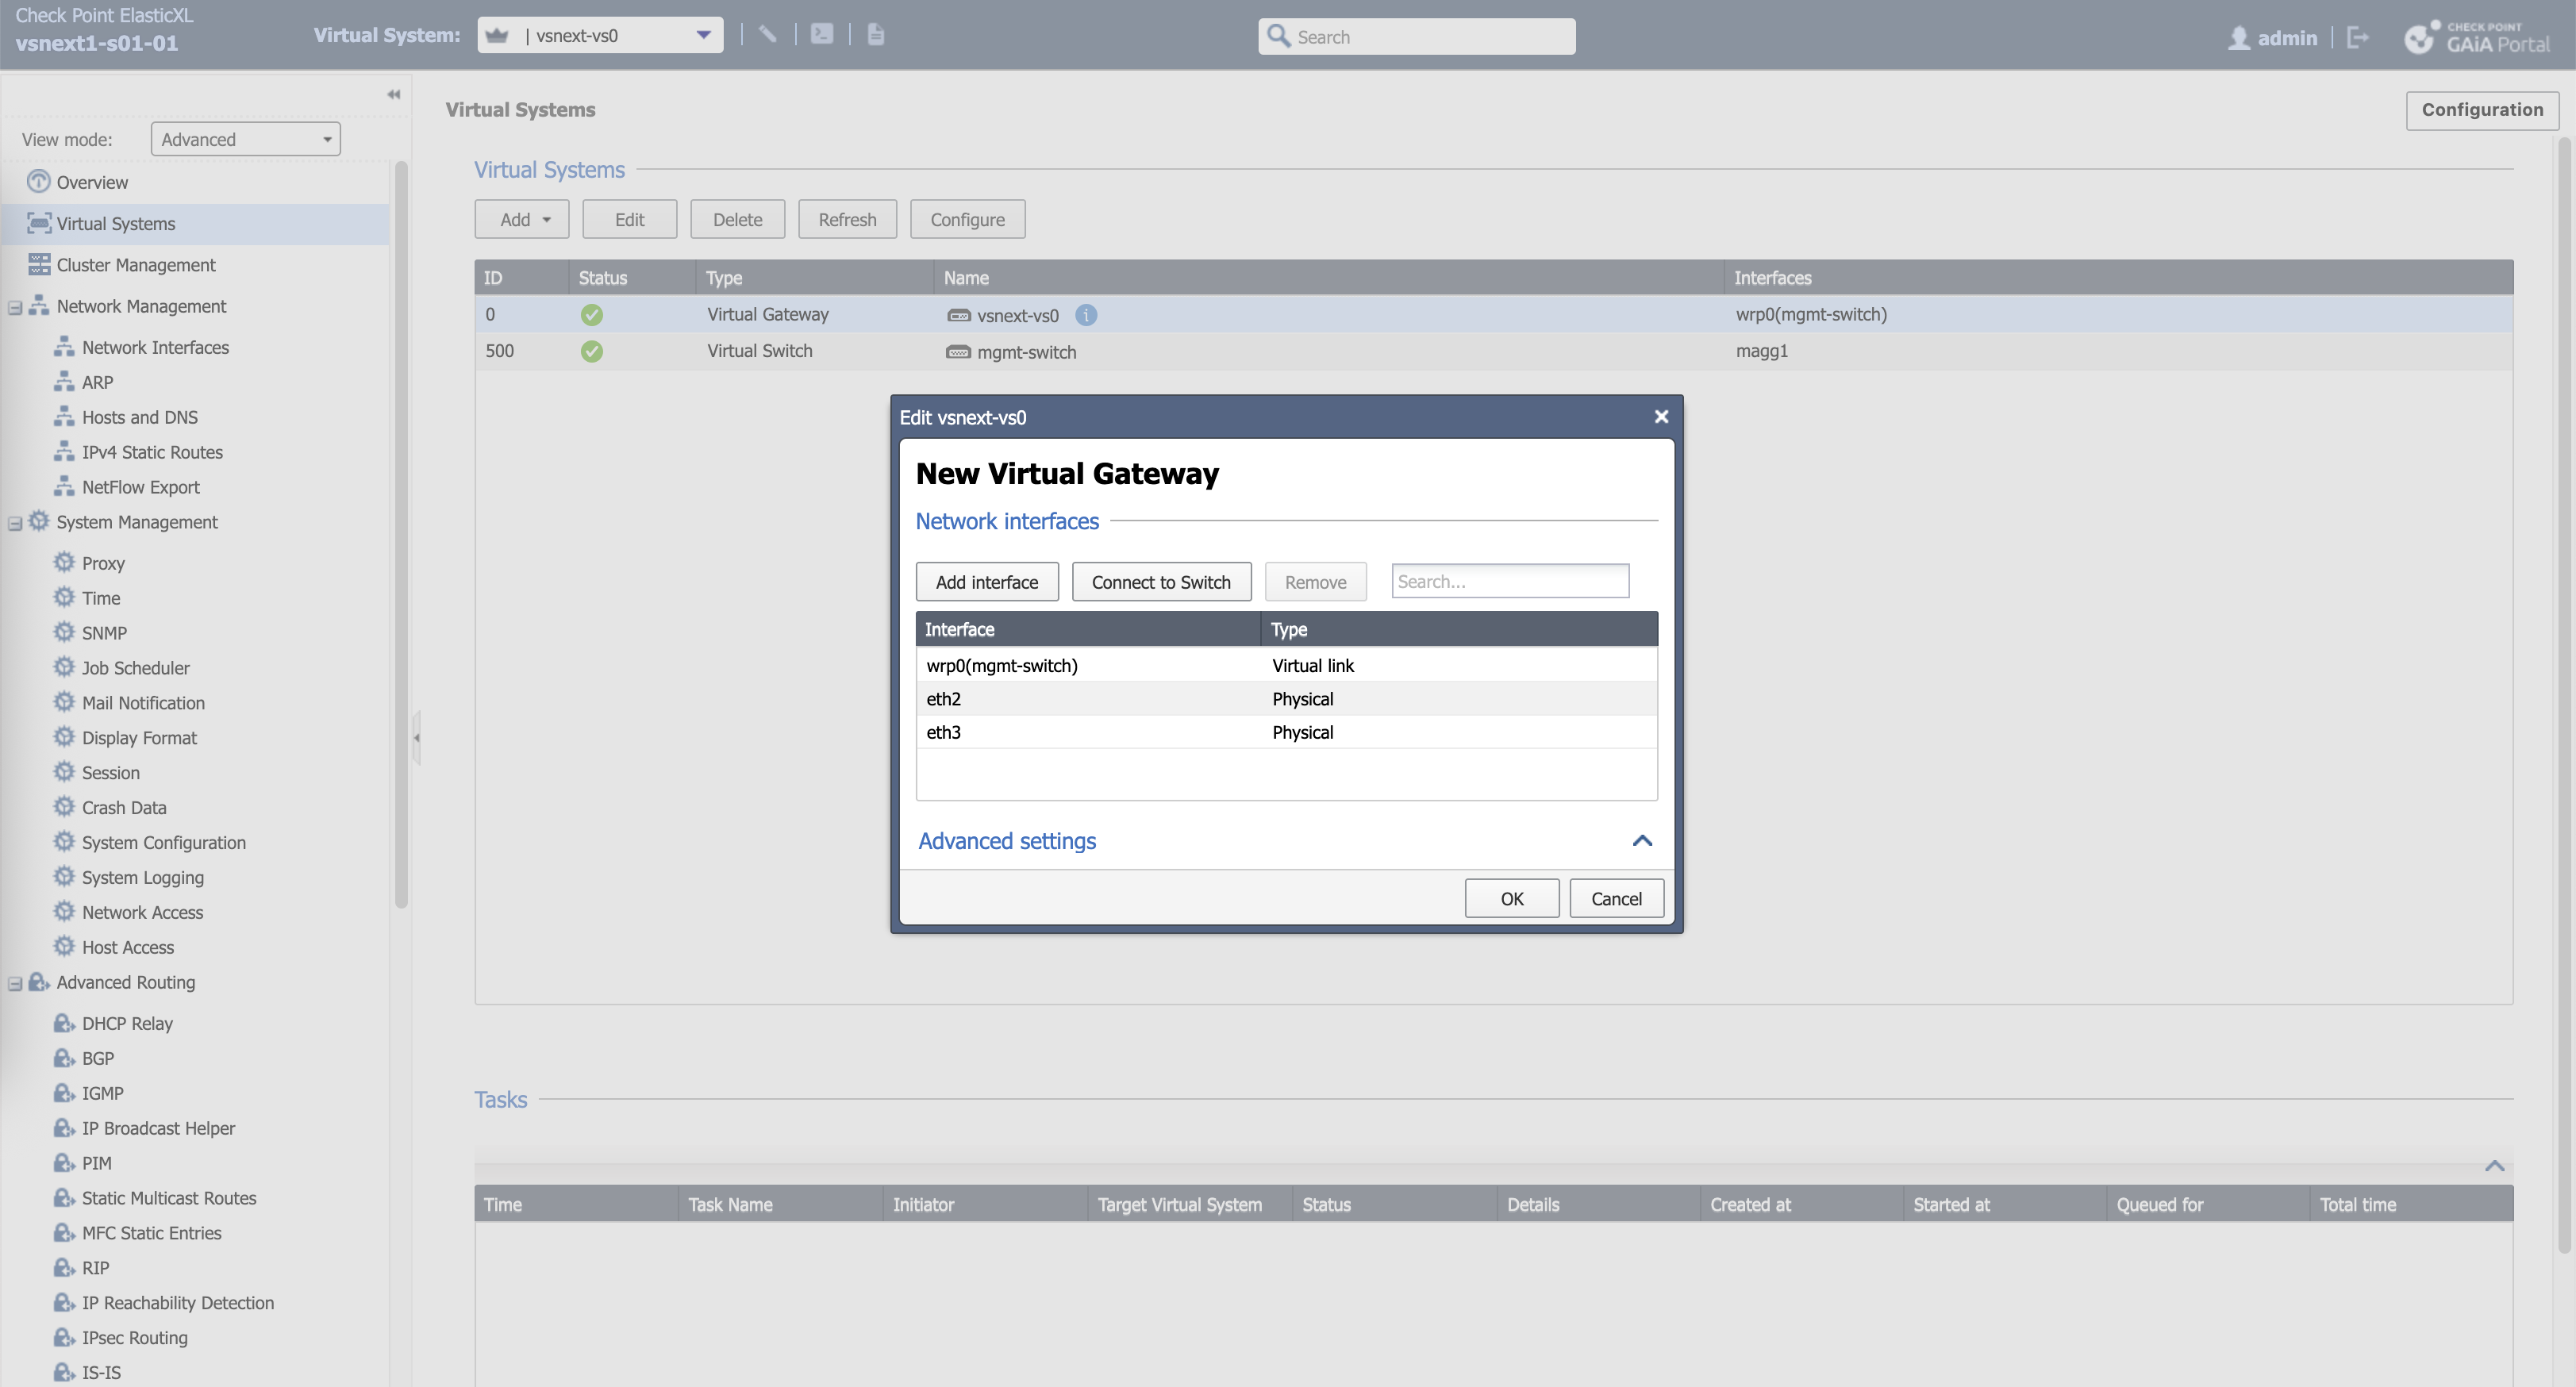2576x1387 pixels.
Task: Collapse sidebar with double-arrow icon
Action: [x=393, y=94]
